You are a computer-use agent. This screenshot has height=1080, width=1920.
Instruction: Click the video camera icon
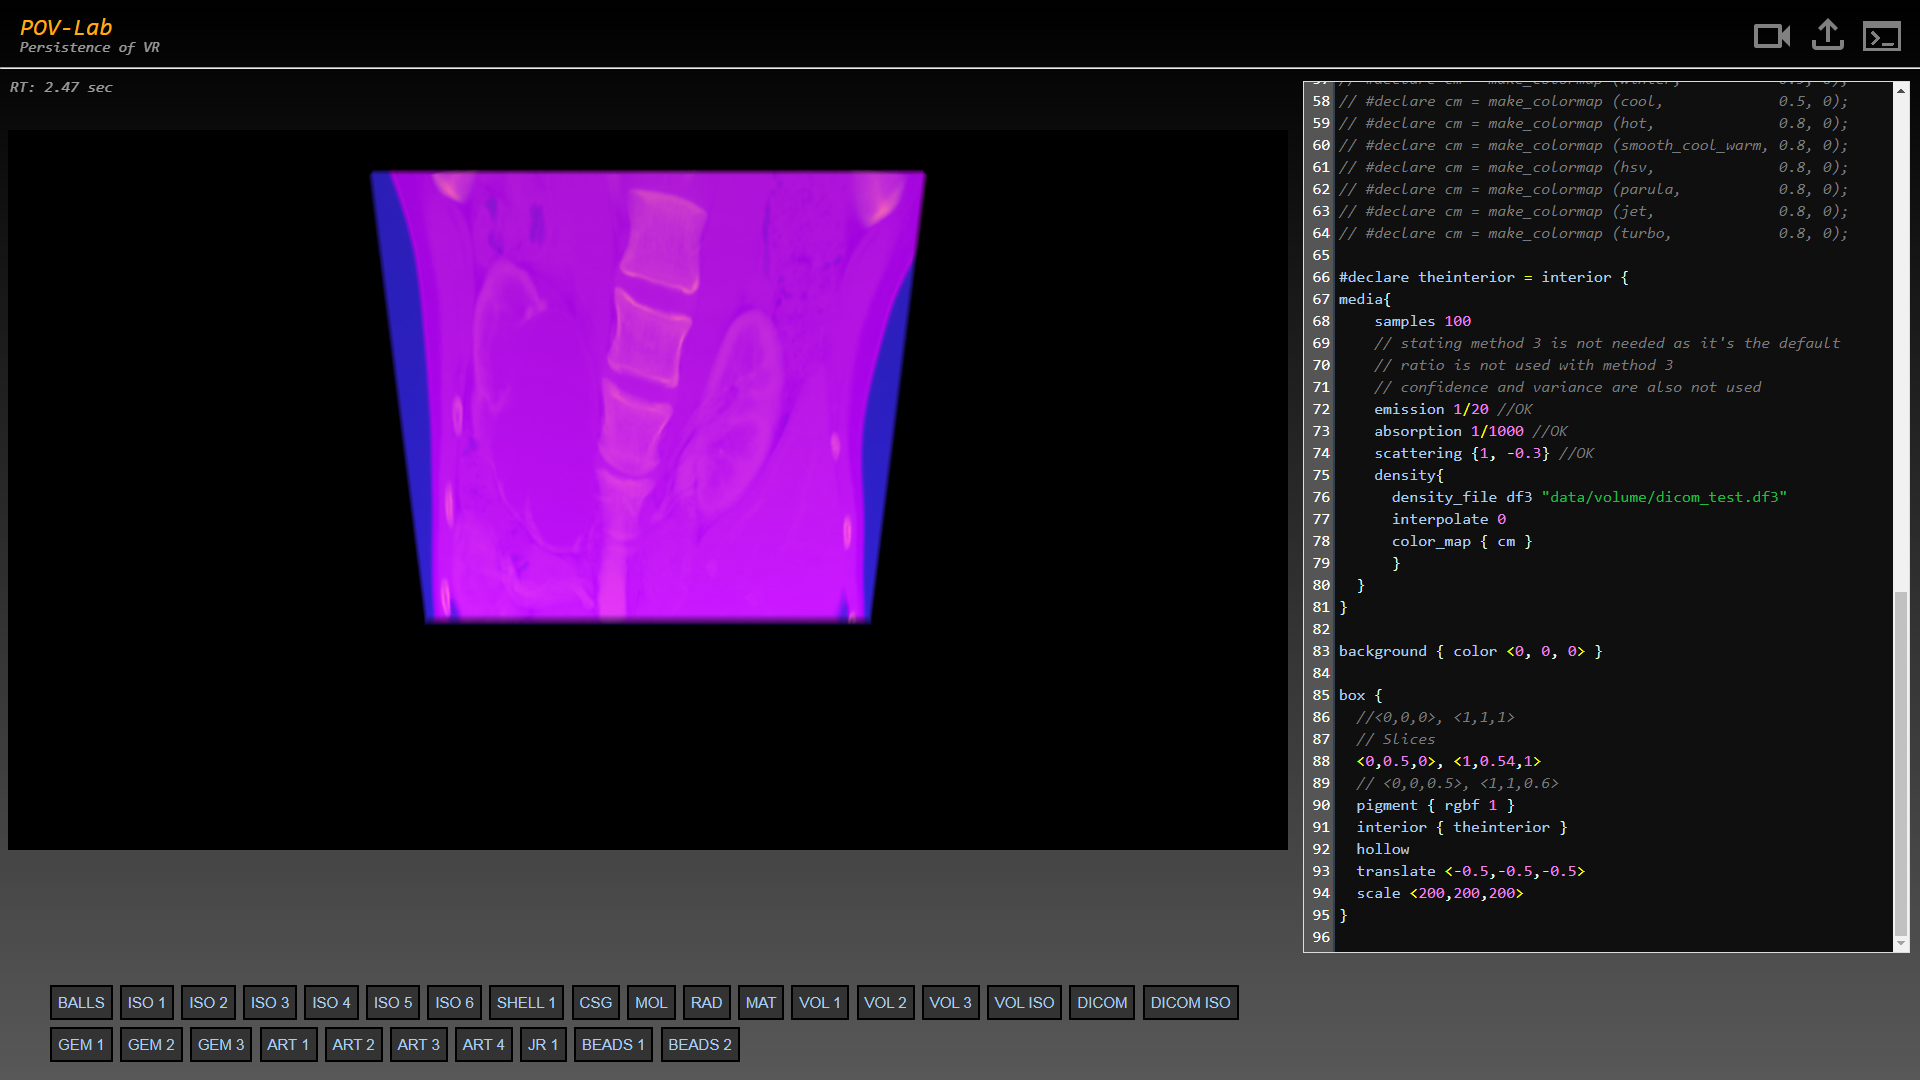(1771, 36)
